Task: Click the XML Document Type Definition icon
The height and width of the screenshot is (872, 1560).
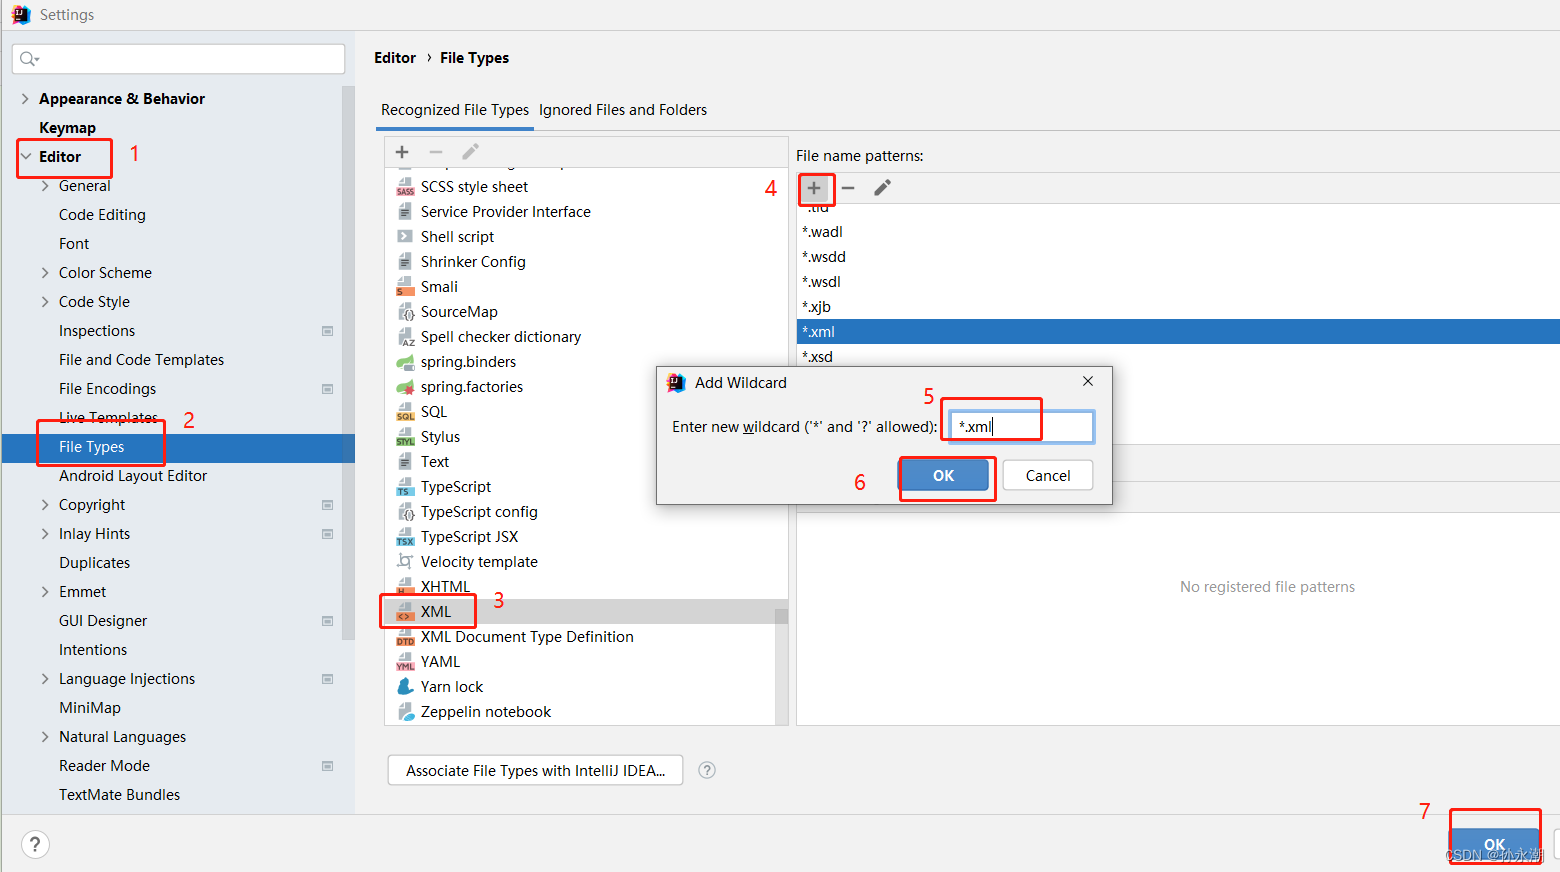Action: pos(405,637)
